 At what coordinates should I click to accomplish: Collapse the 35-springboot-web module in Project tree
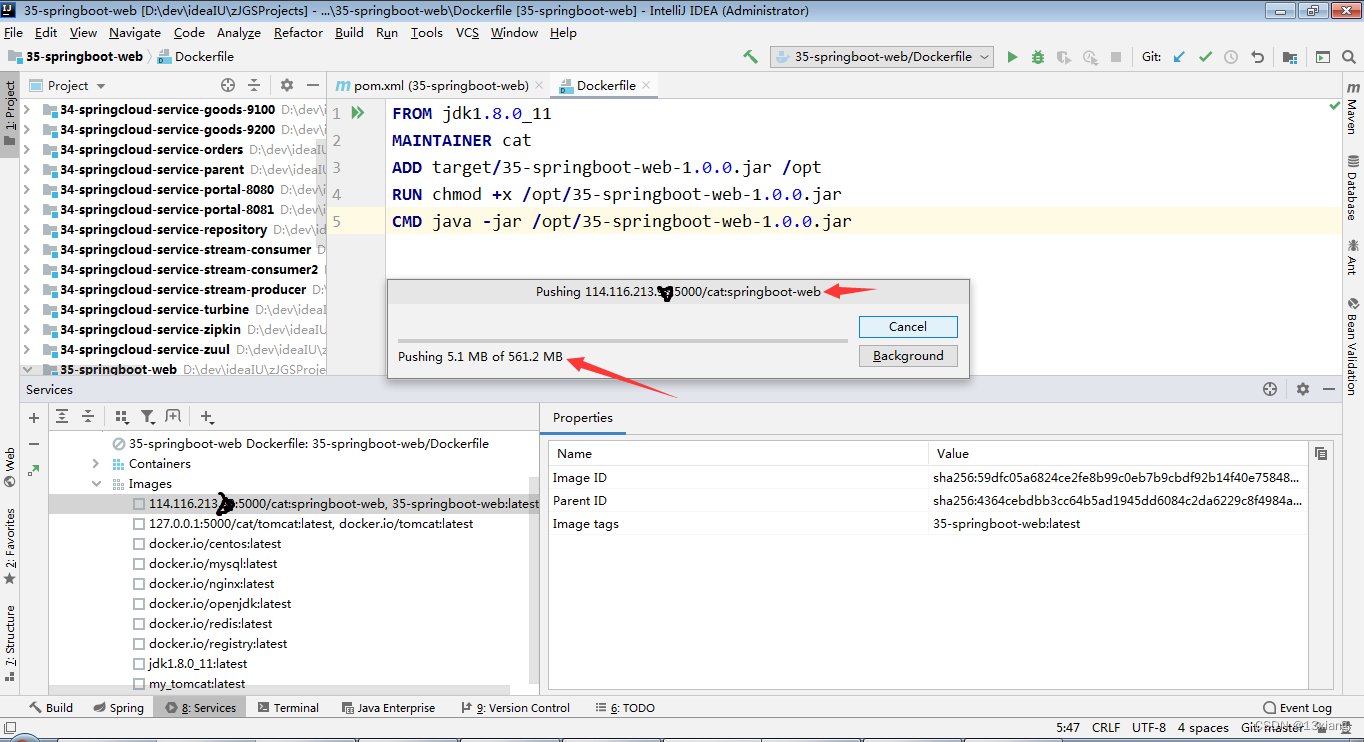(27, 370)
